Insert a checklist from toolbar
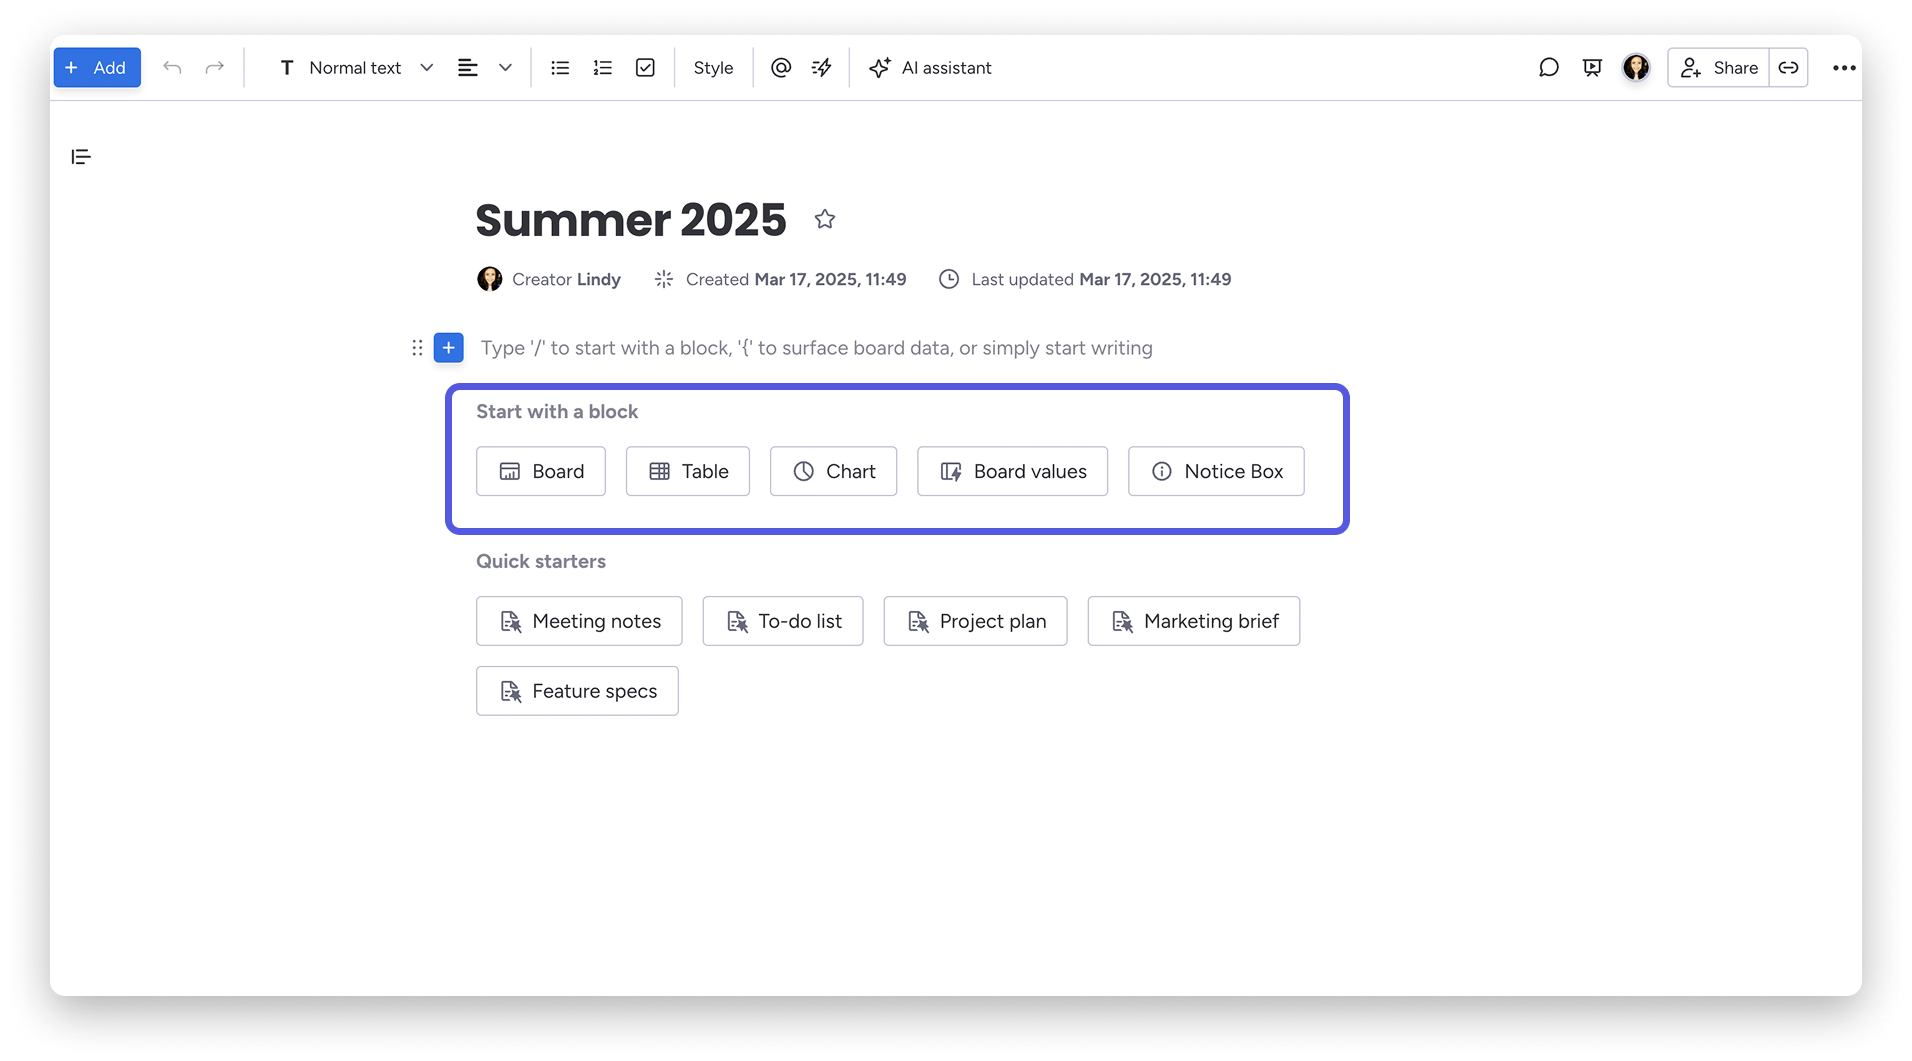Screen dimensions: 1912x1061 click(x=645, y=68)
